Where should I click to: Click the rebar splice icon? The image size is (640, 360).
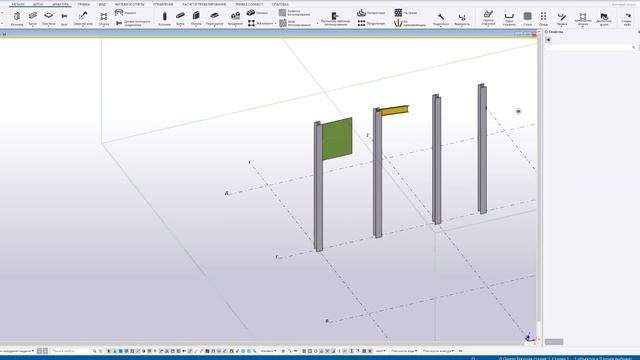coord(562,16)
